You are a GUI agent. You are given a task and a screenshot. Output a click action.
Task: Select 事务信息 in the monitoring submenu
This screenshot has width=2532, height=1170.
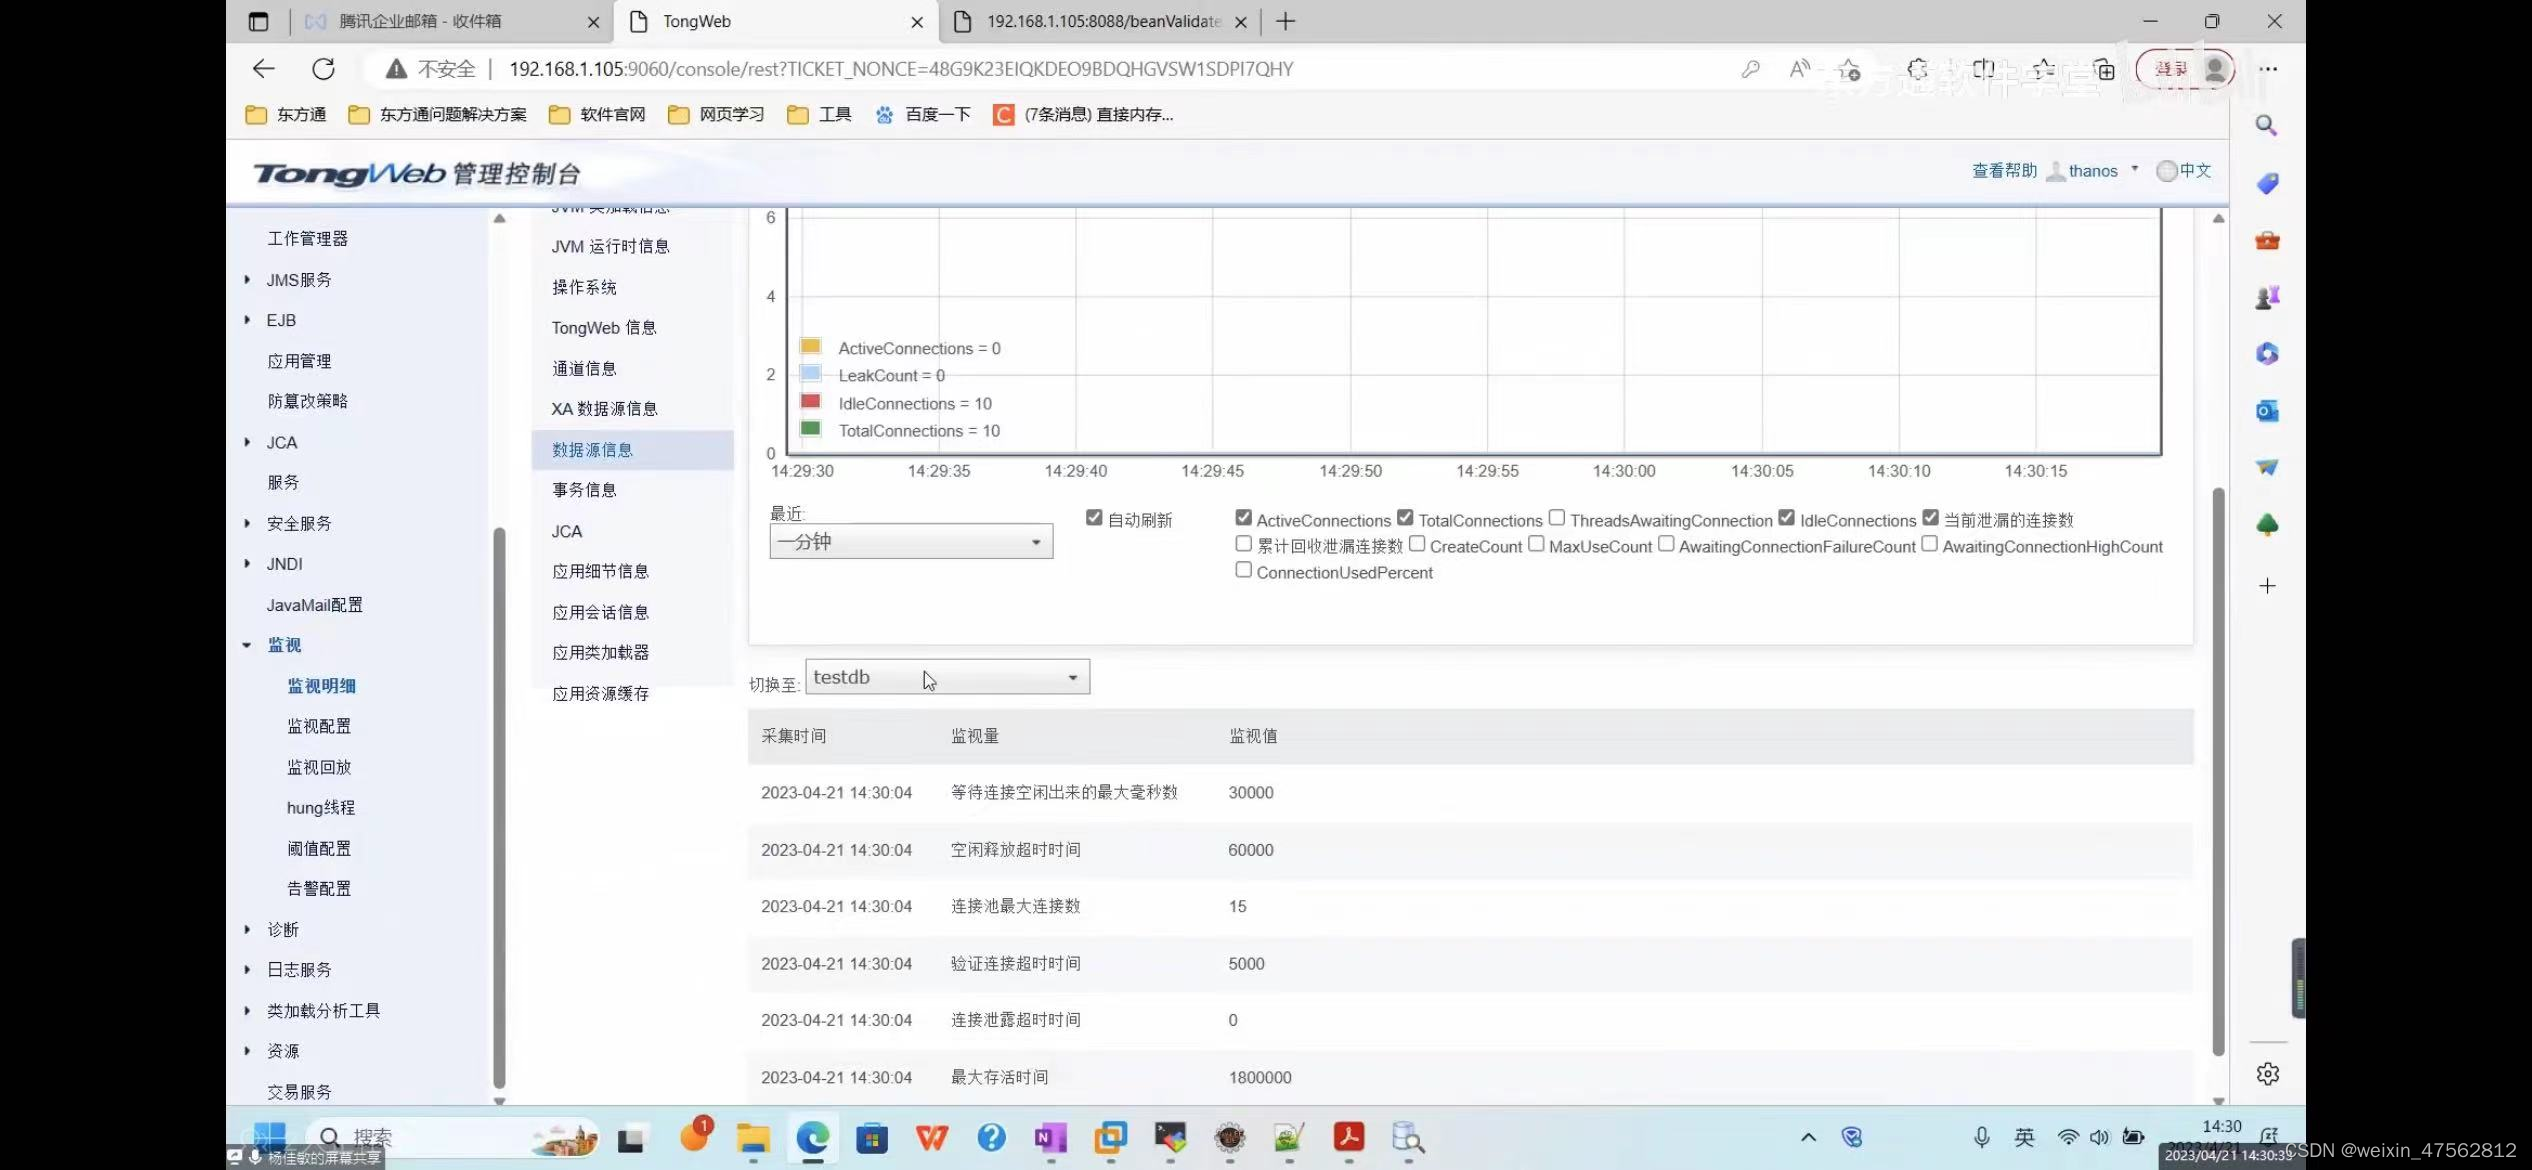point(584,490)
